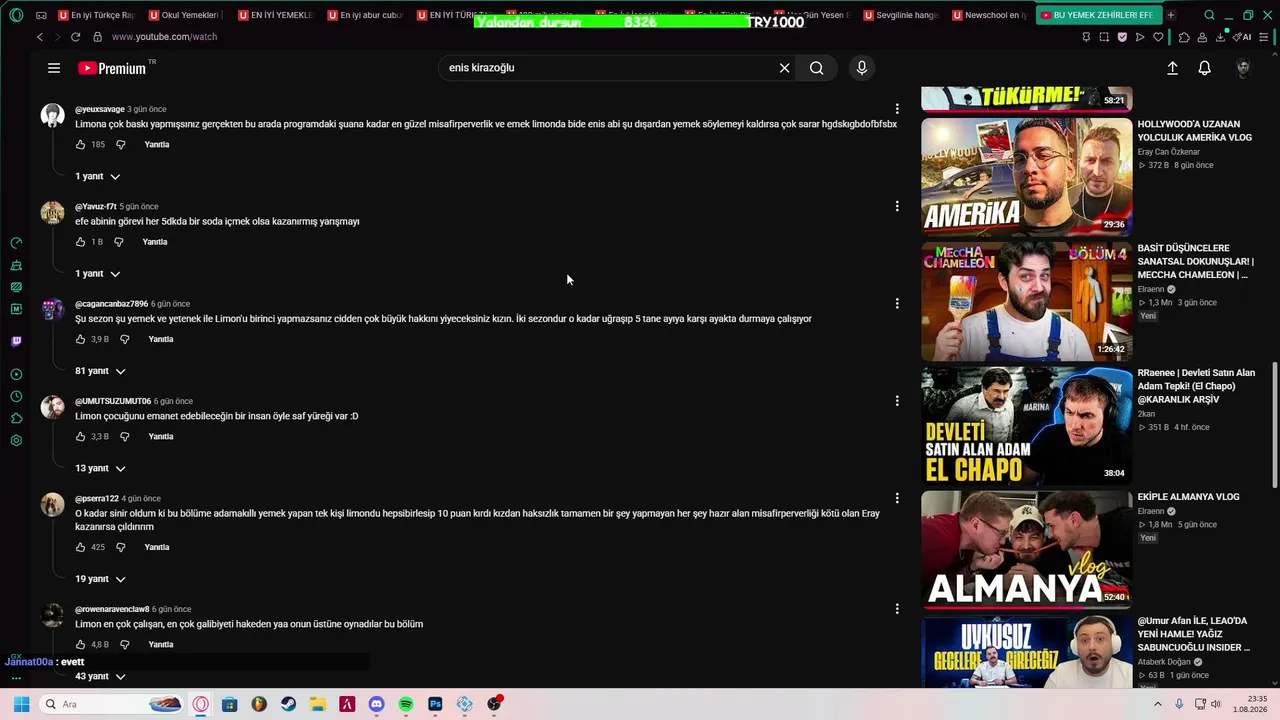1280x720 pixels.
Task: Open the YouTube guide hamburger menu
Action: pos(54,68)
